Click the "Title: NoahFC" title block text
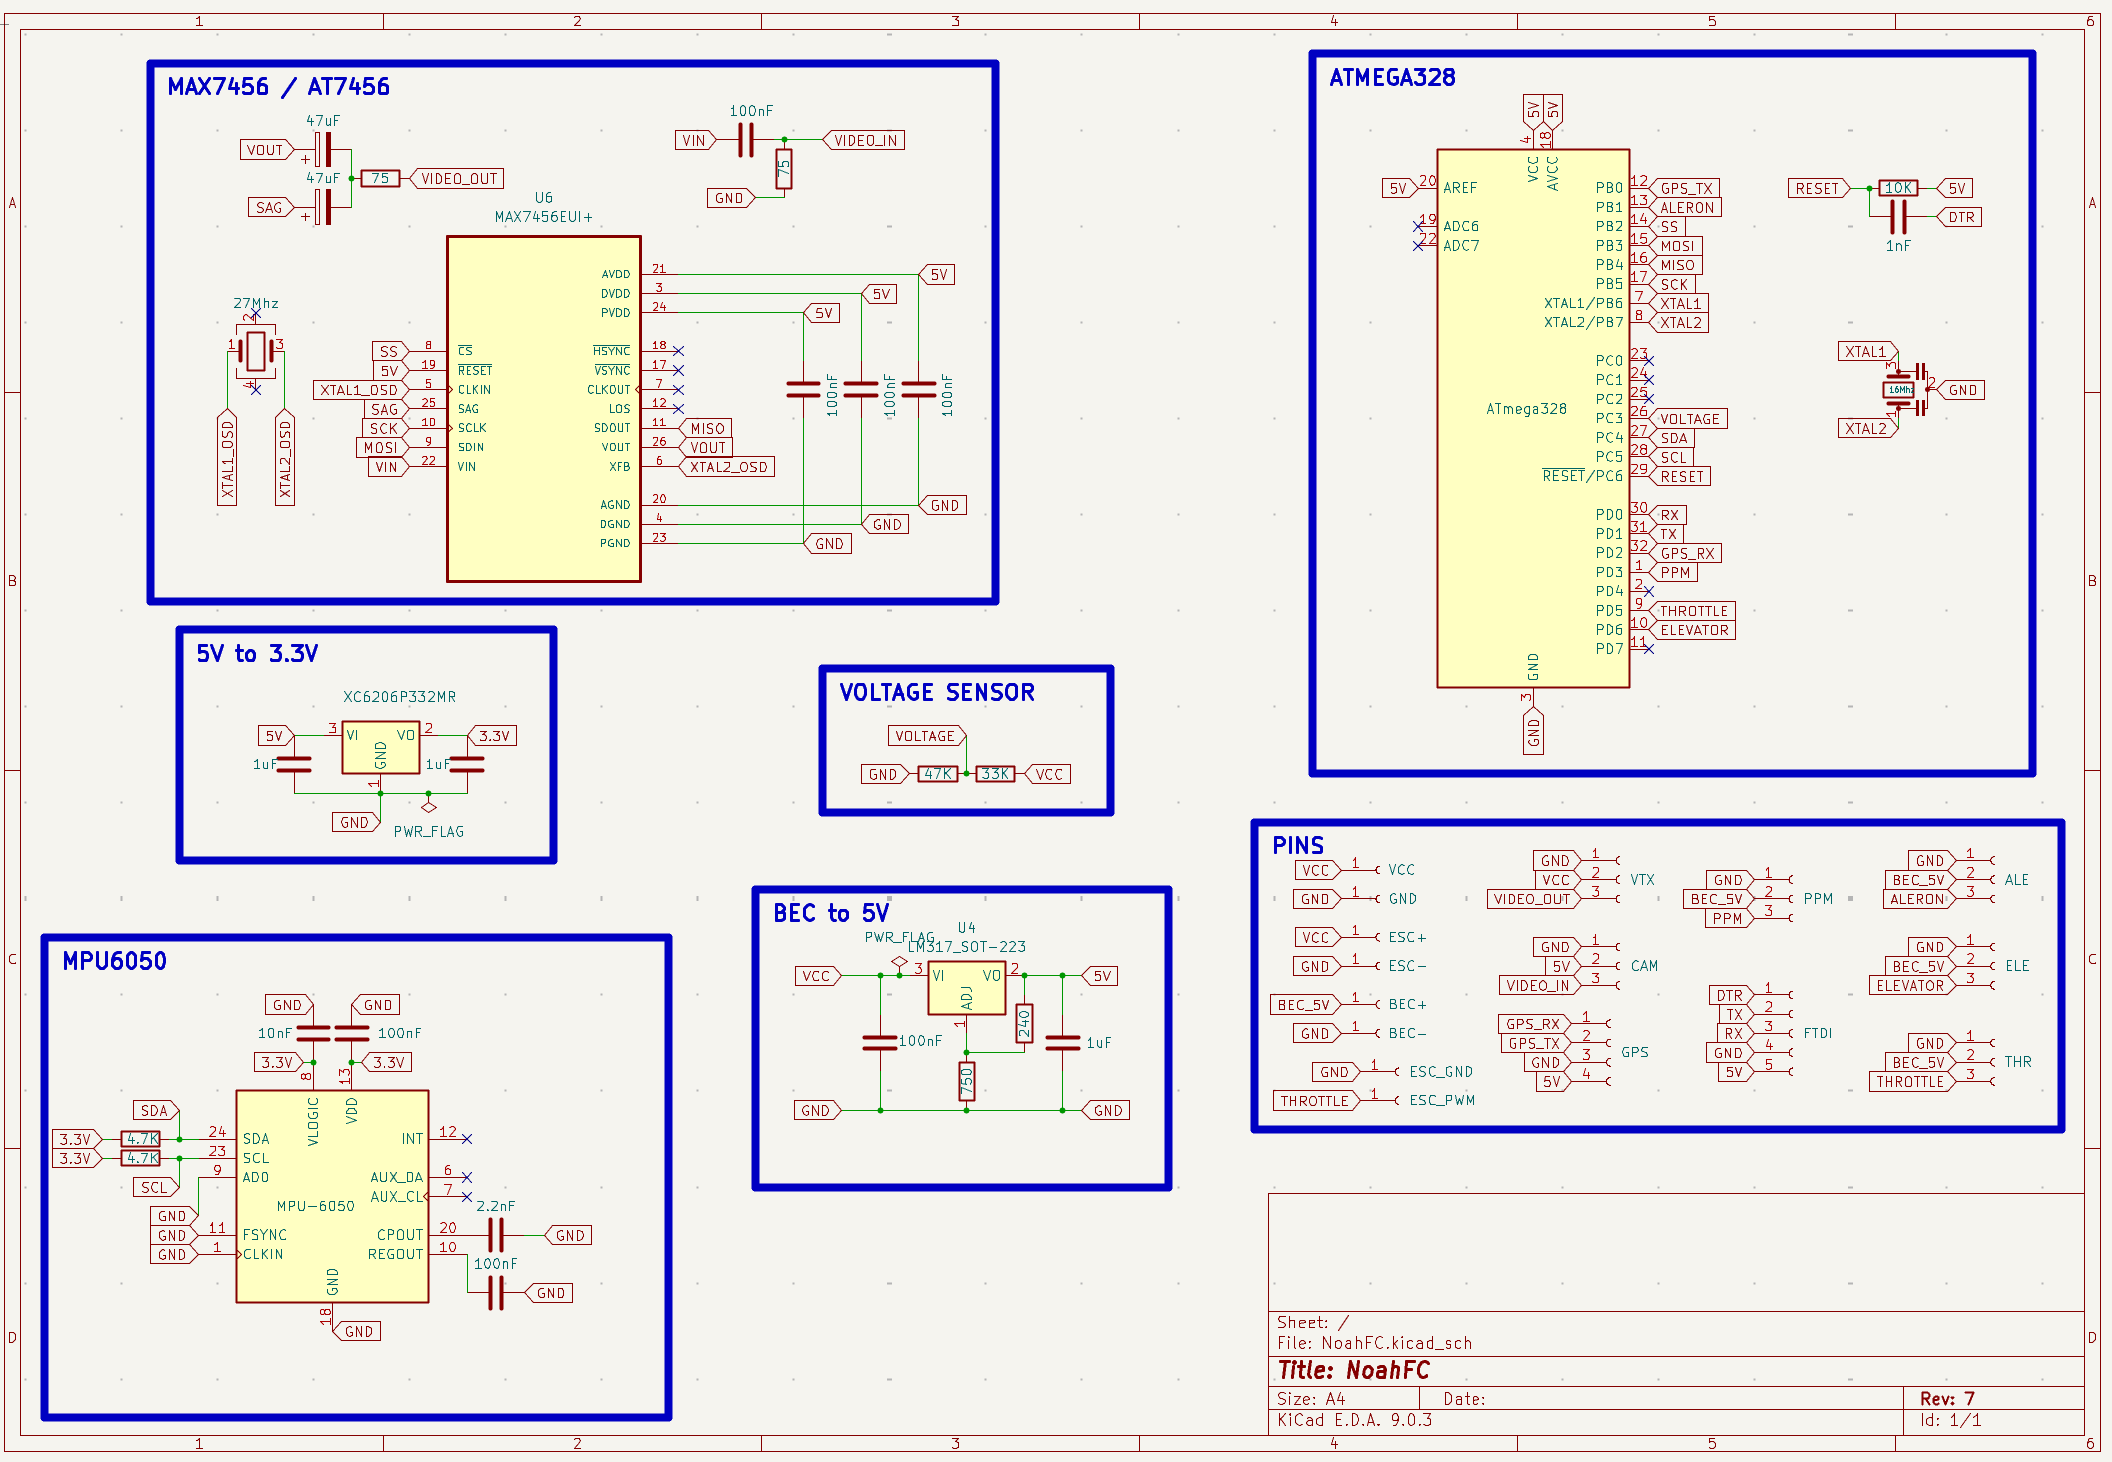The image size is (2112, 1462). click(x=1354, y=1370)
